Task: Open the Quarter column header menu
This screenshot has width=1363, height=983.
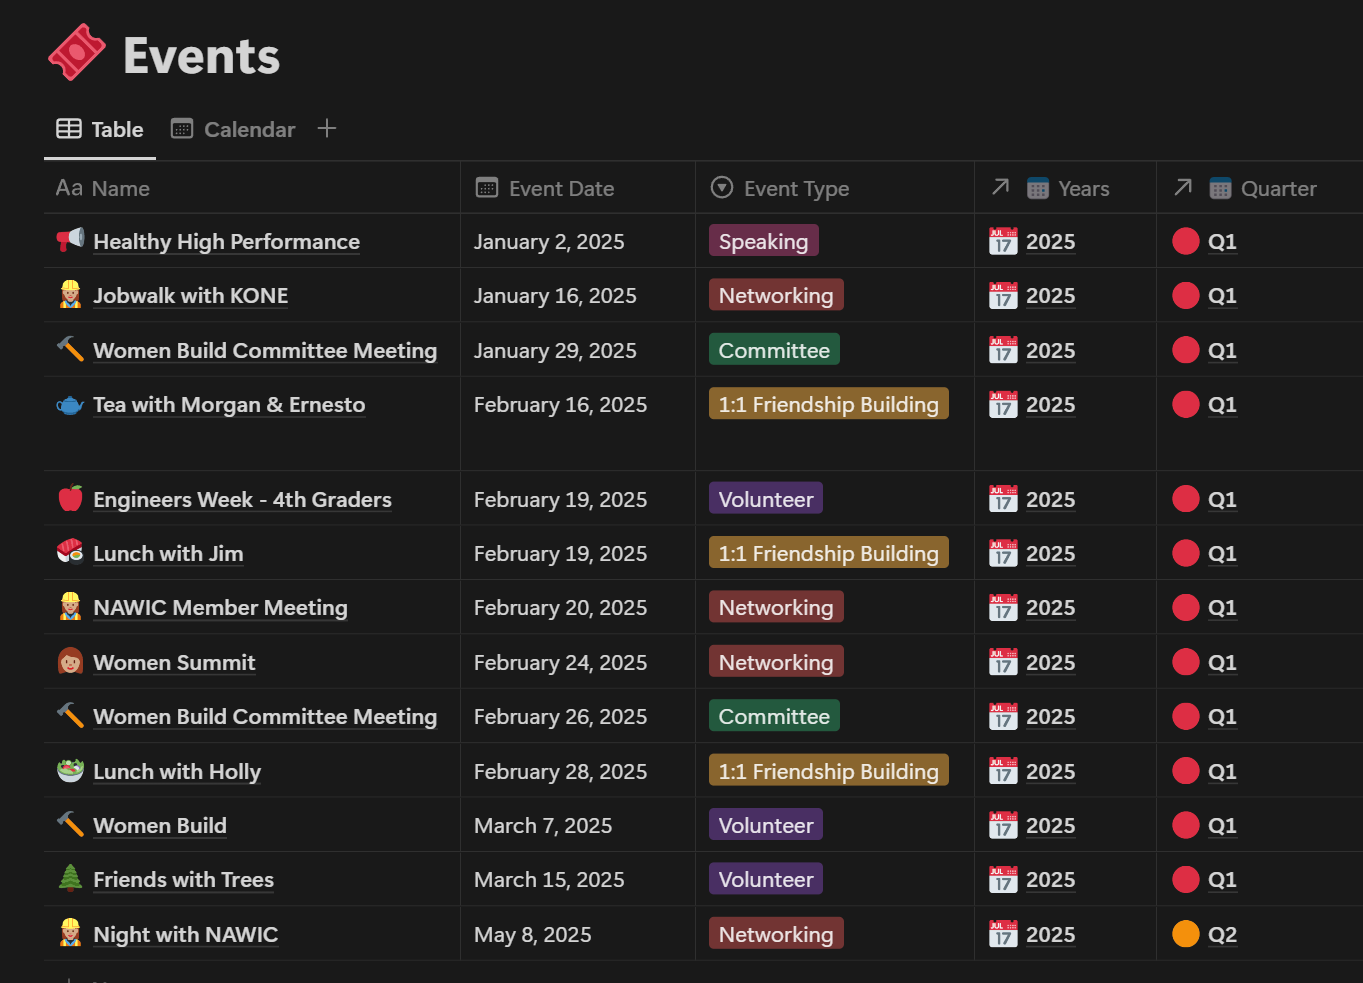Action: 1278,189
